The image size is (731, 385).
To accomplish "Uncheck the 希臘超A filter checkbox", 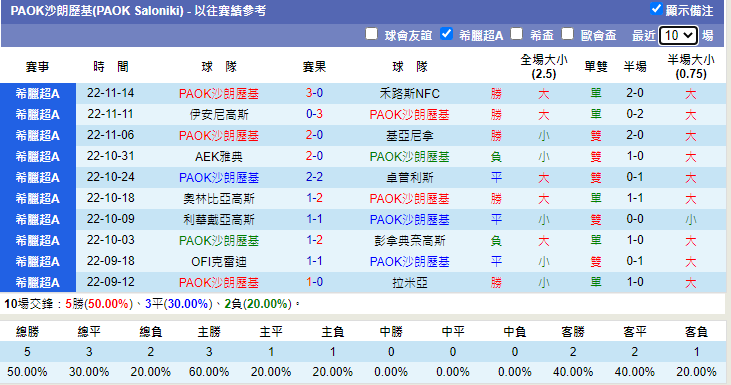I will pyautogui.click(x=446, y=34).
